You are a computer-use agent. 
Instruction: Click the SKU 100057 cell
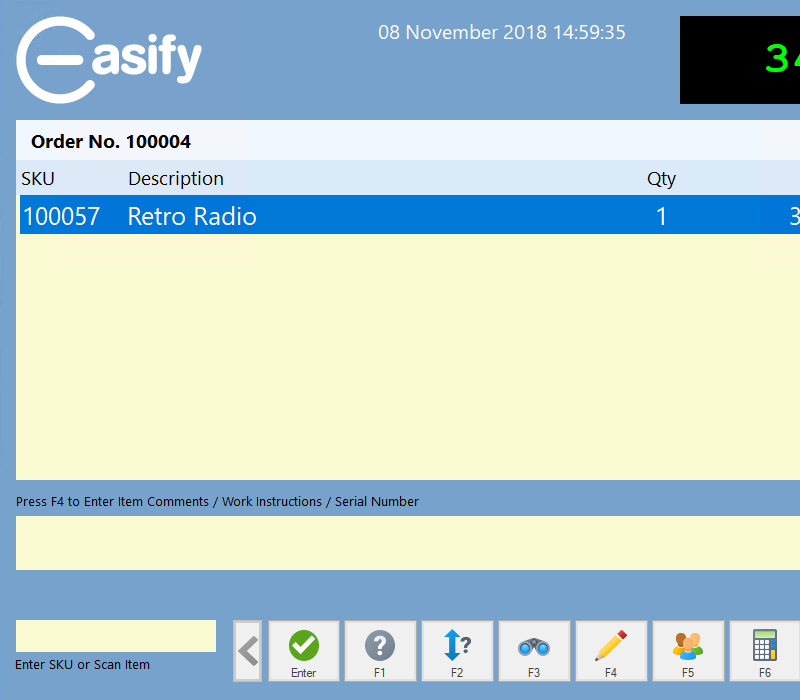pyautogui.click(x=62, y=216)
